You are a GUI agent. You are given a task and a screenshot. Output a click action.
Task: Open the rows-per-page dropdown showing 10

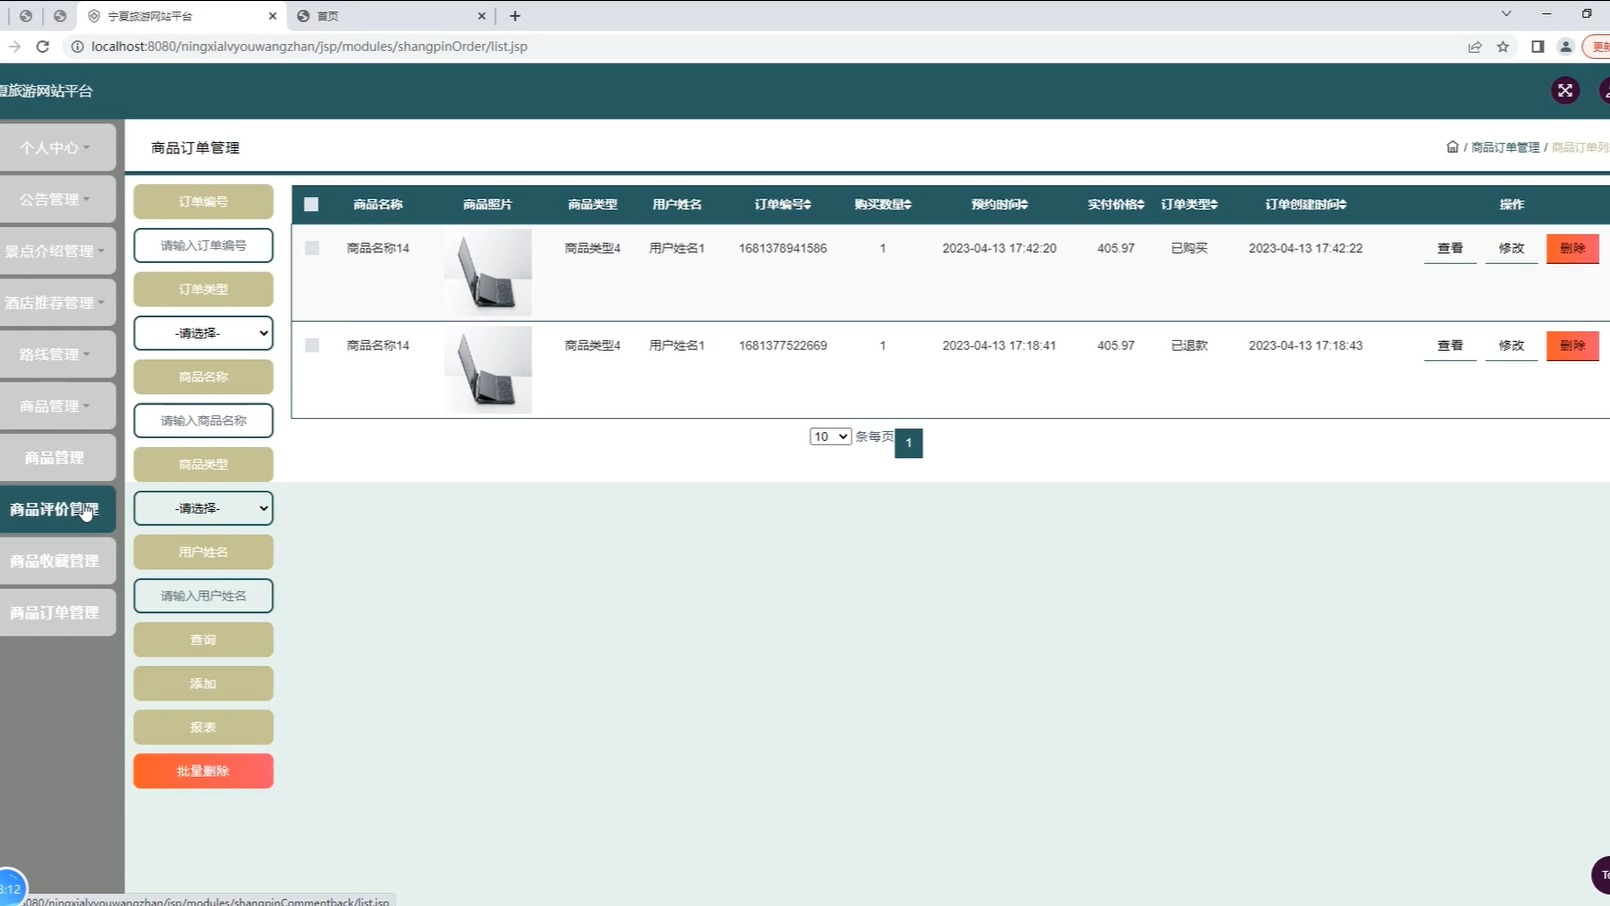pyautogui.click(x=830, y=437)
